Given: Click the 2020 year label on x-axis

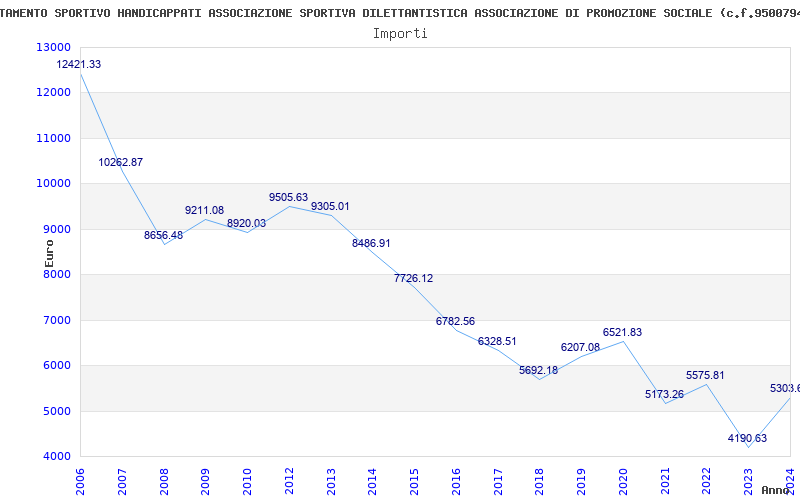Looking at the screenshot, I should (623, 482).
